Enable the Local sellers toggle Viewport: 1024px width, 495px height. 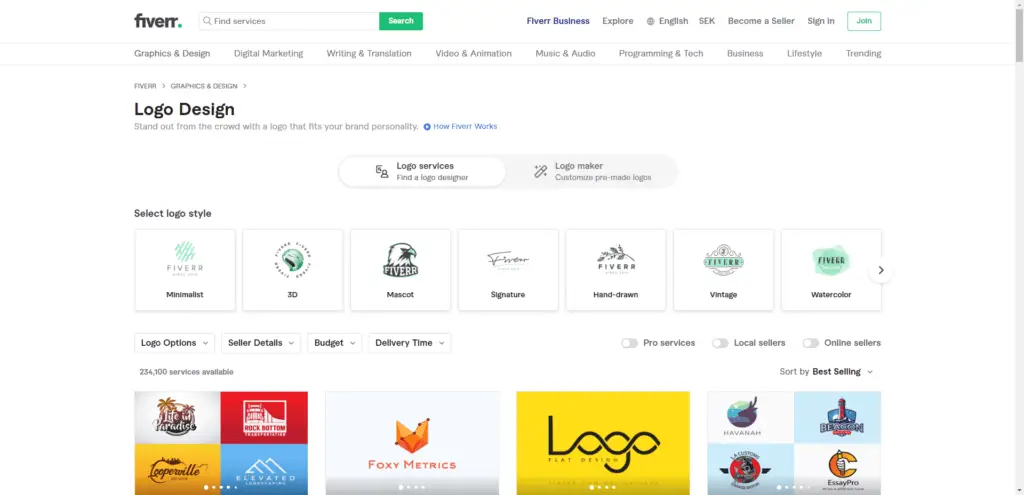pos(720,343)
